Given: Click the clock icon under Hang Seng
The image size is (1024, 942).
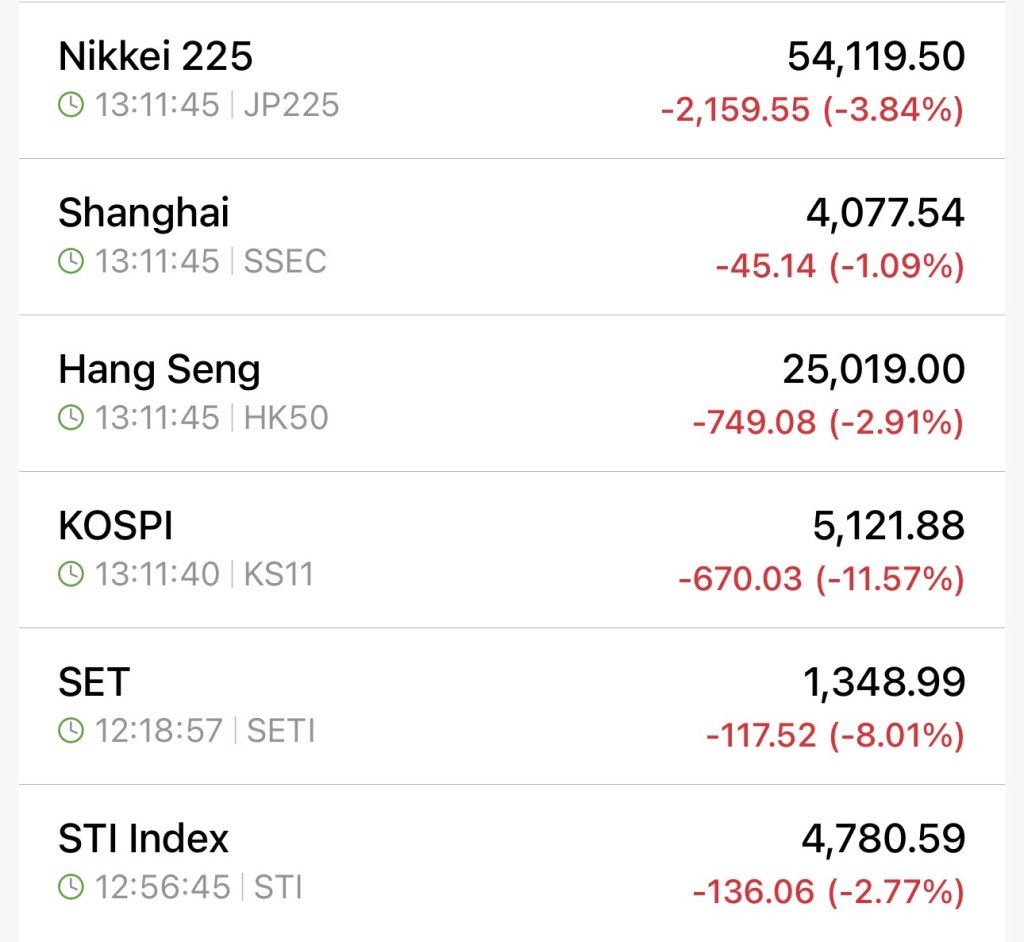Looking at the screenshot, I should pyautogui.click(x=71, y=418).
